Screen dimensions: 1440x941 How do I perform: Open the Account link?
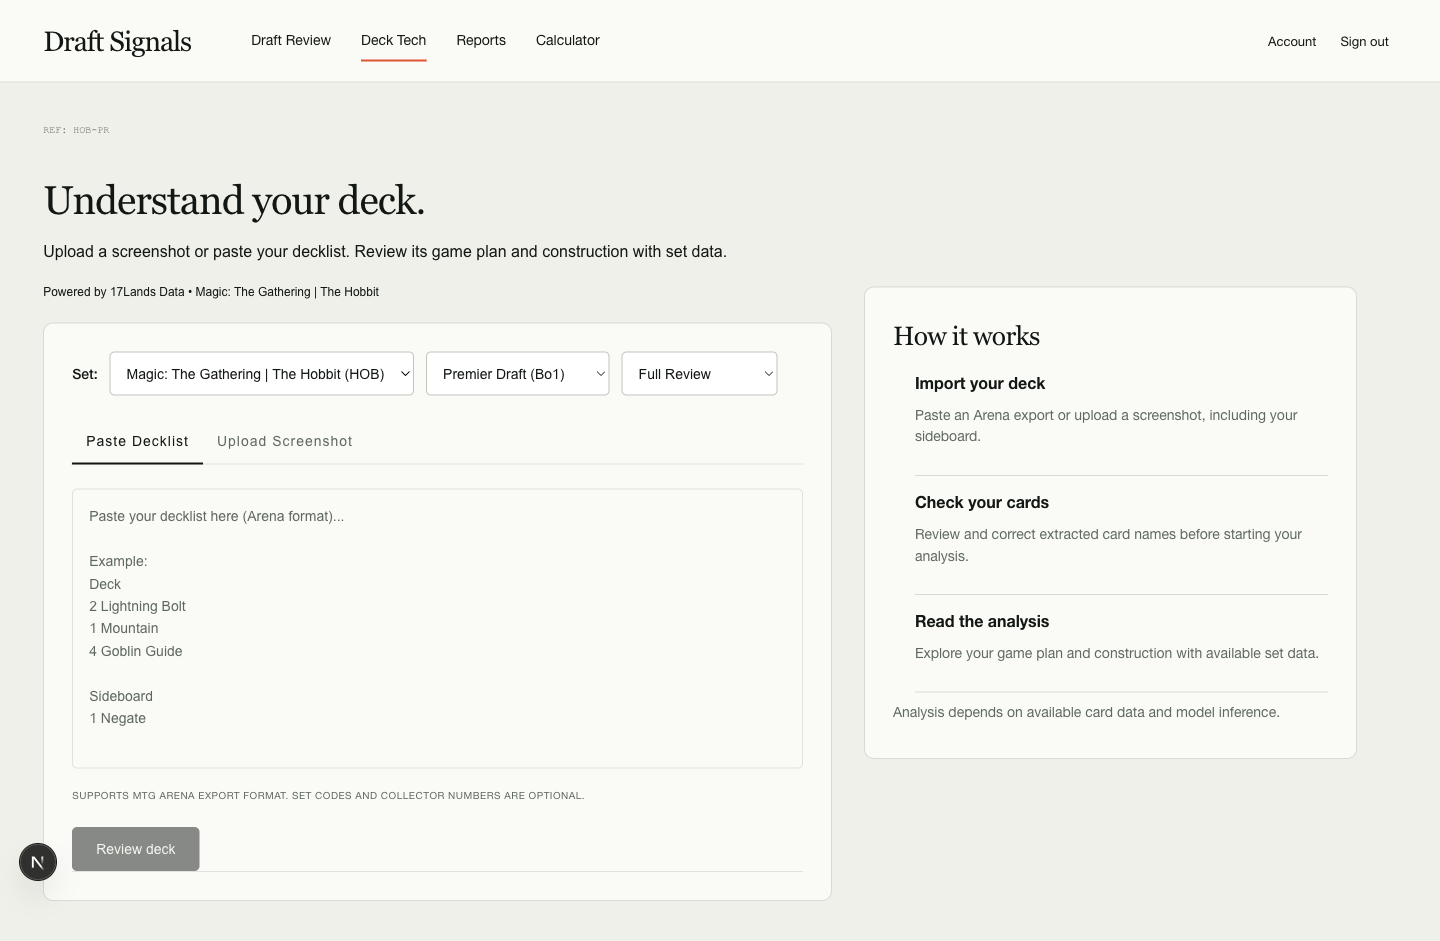tap(1292, 42)
